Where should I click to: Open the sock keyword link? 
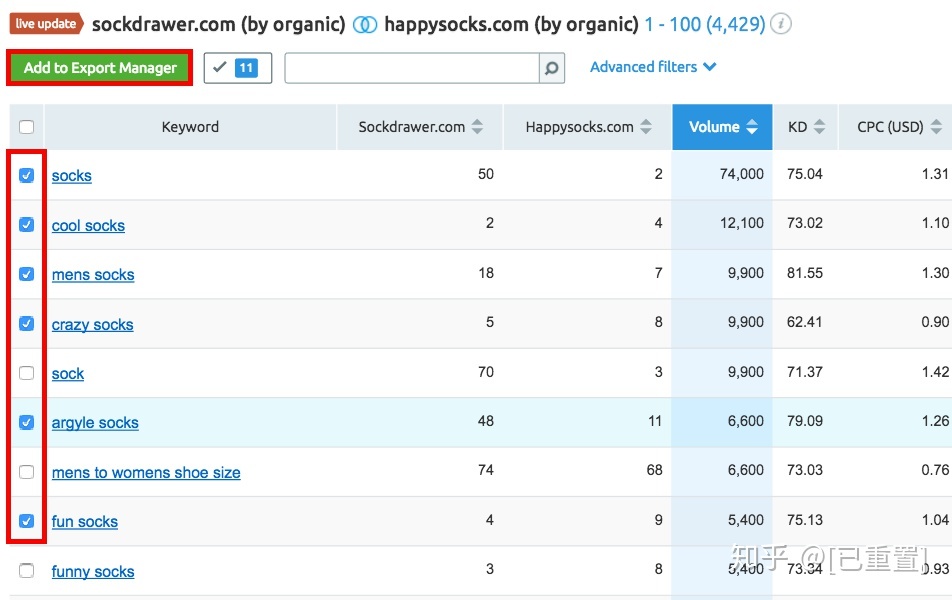click(x=67, y=373)
